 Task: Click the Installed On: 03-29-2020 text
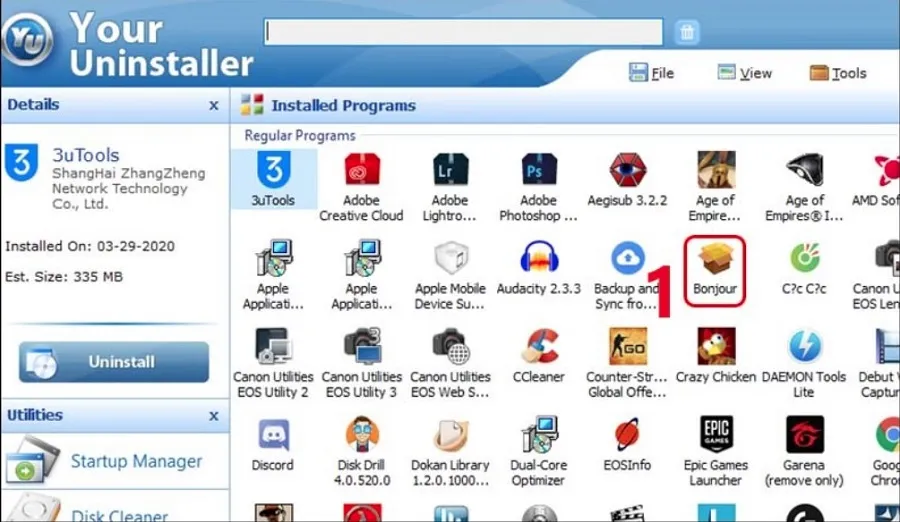(90, 246)
